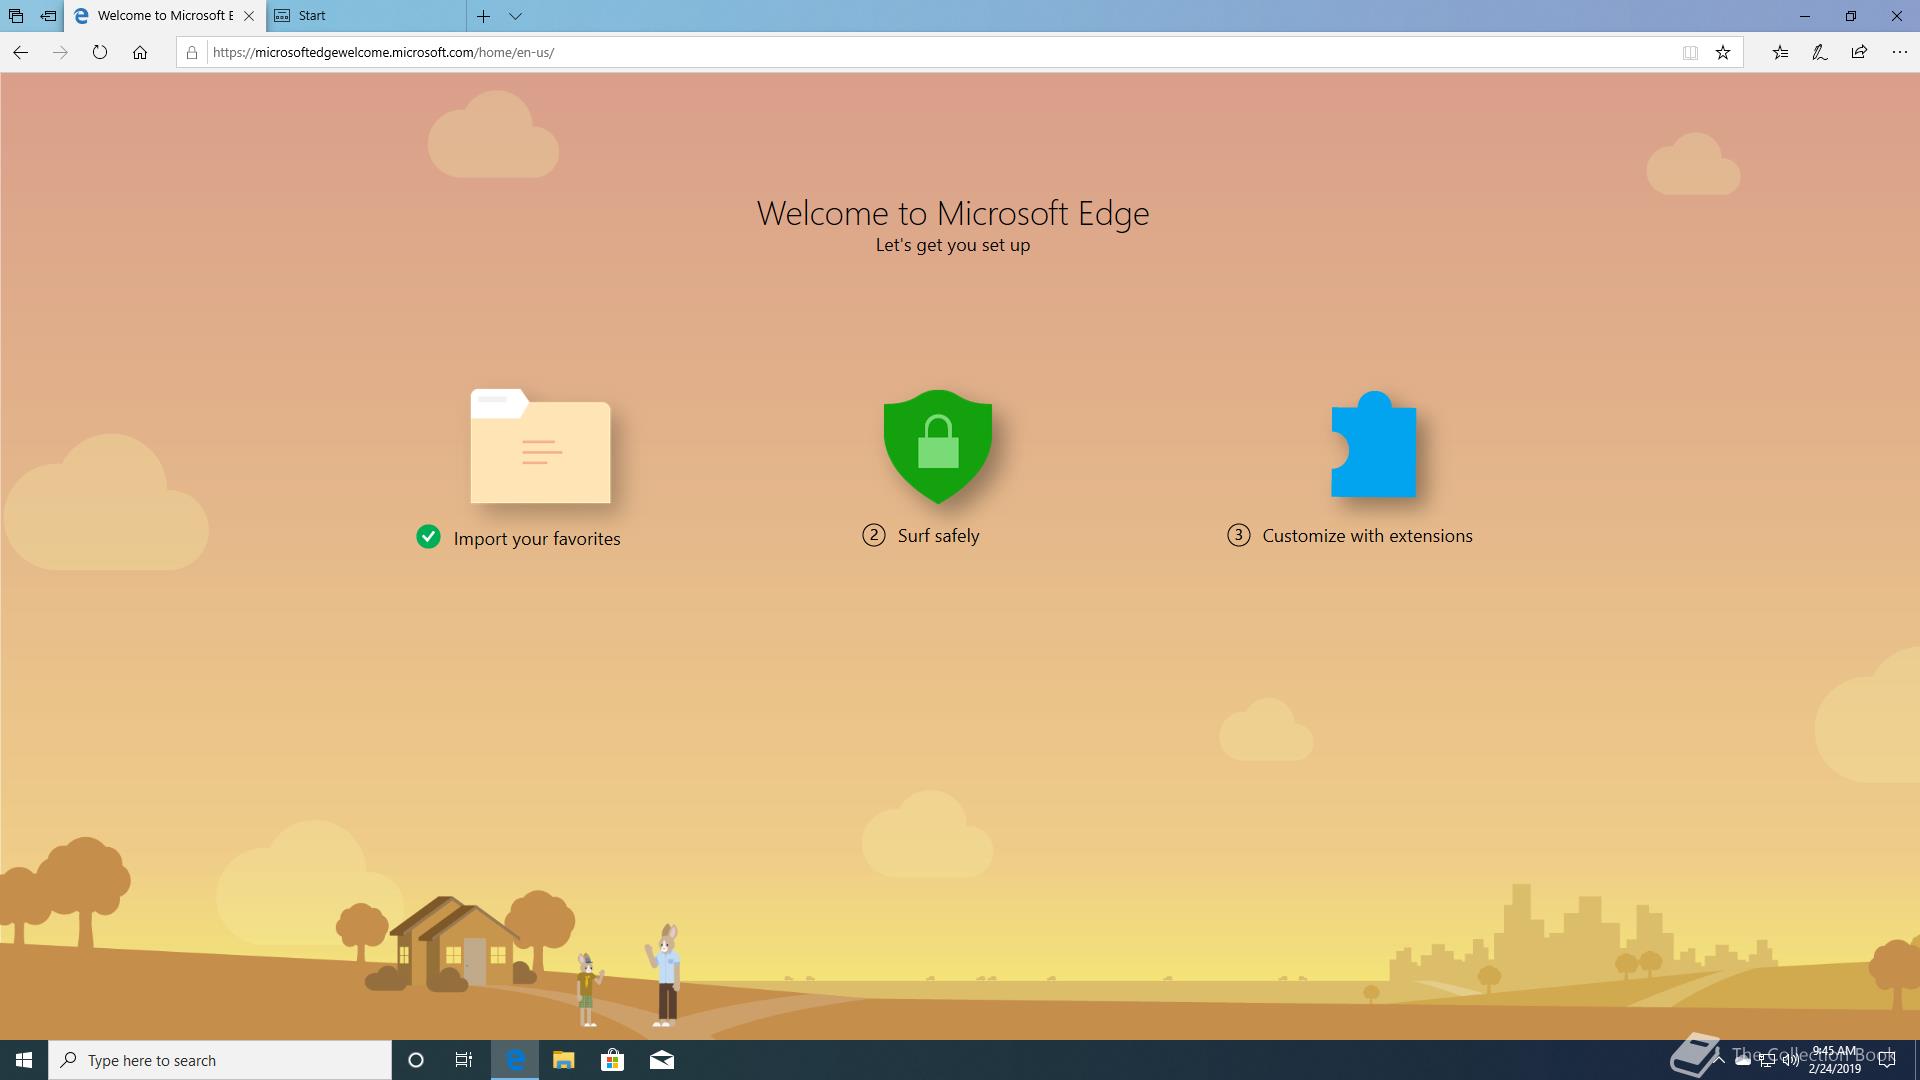The width and height of the screenshot is (1920, 1080).
Task: Click the green shield lock illustration
Action: (x=938, y=446)
